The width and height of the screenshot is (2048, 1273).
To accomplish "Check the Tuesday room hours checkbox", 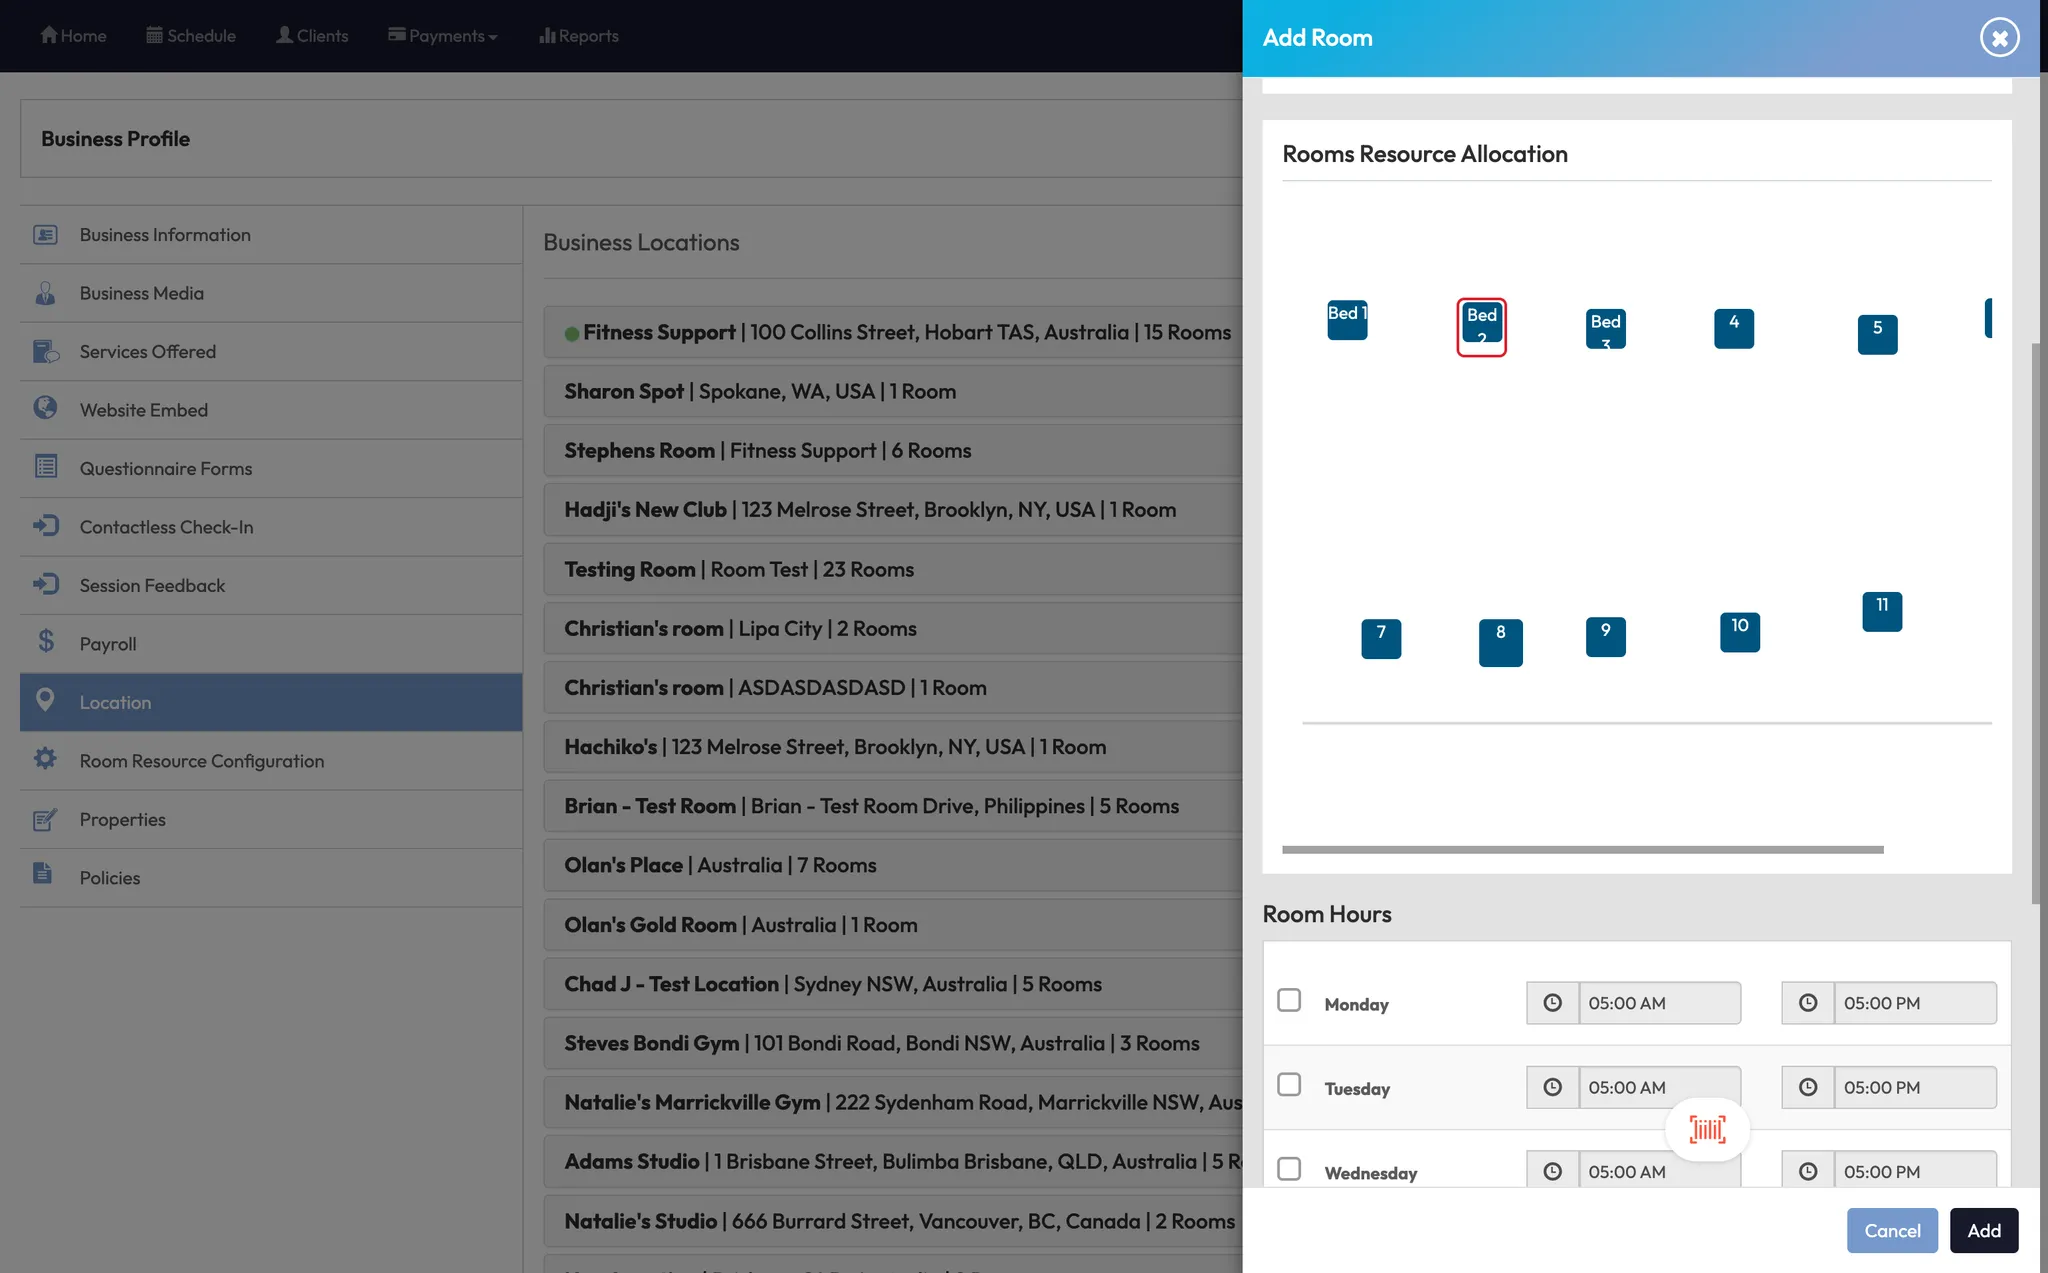I will (1289, 1085).
